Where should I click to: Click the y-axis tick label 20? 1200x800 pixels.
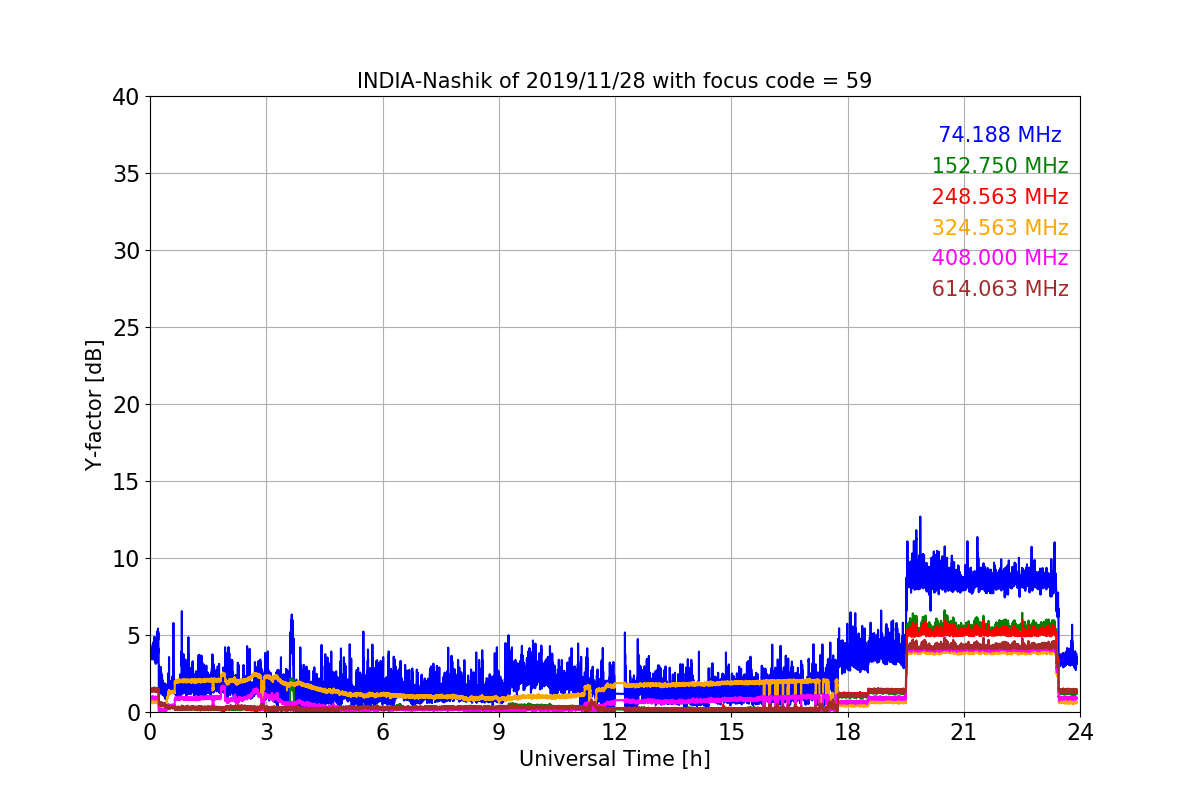point(126,405)
